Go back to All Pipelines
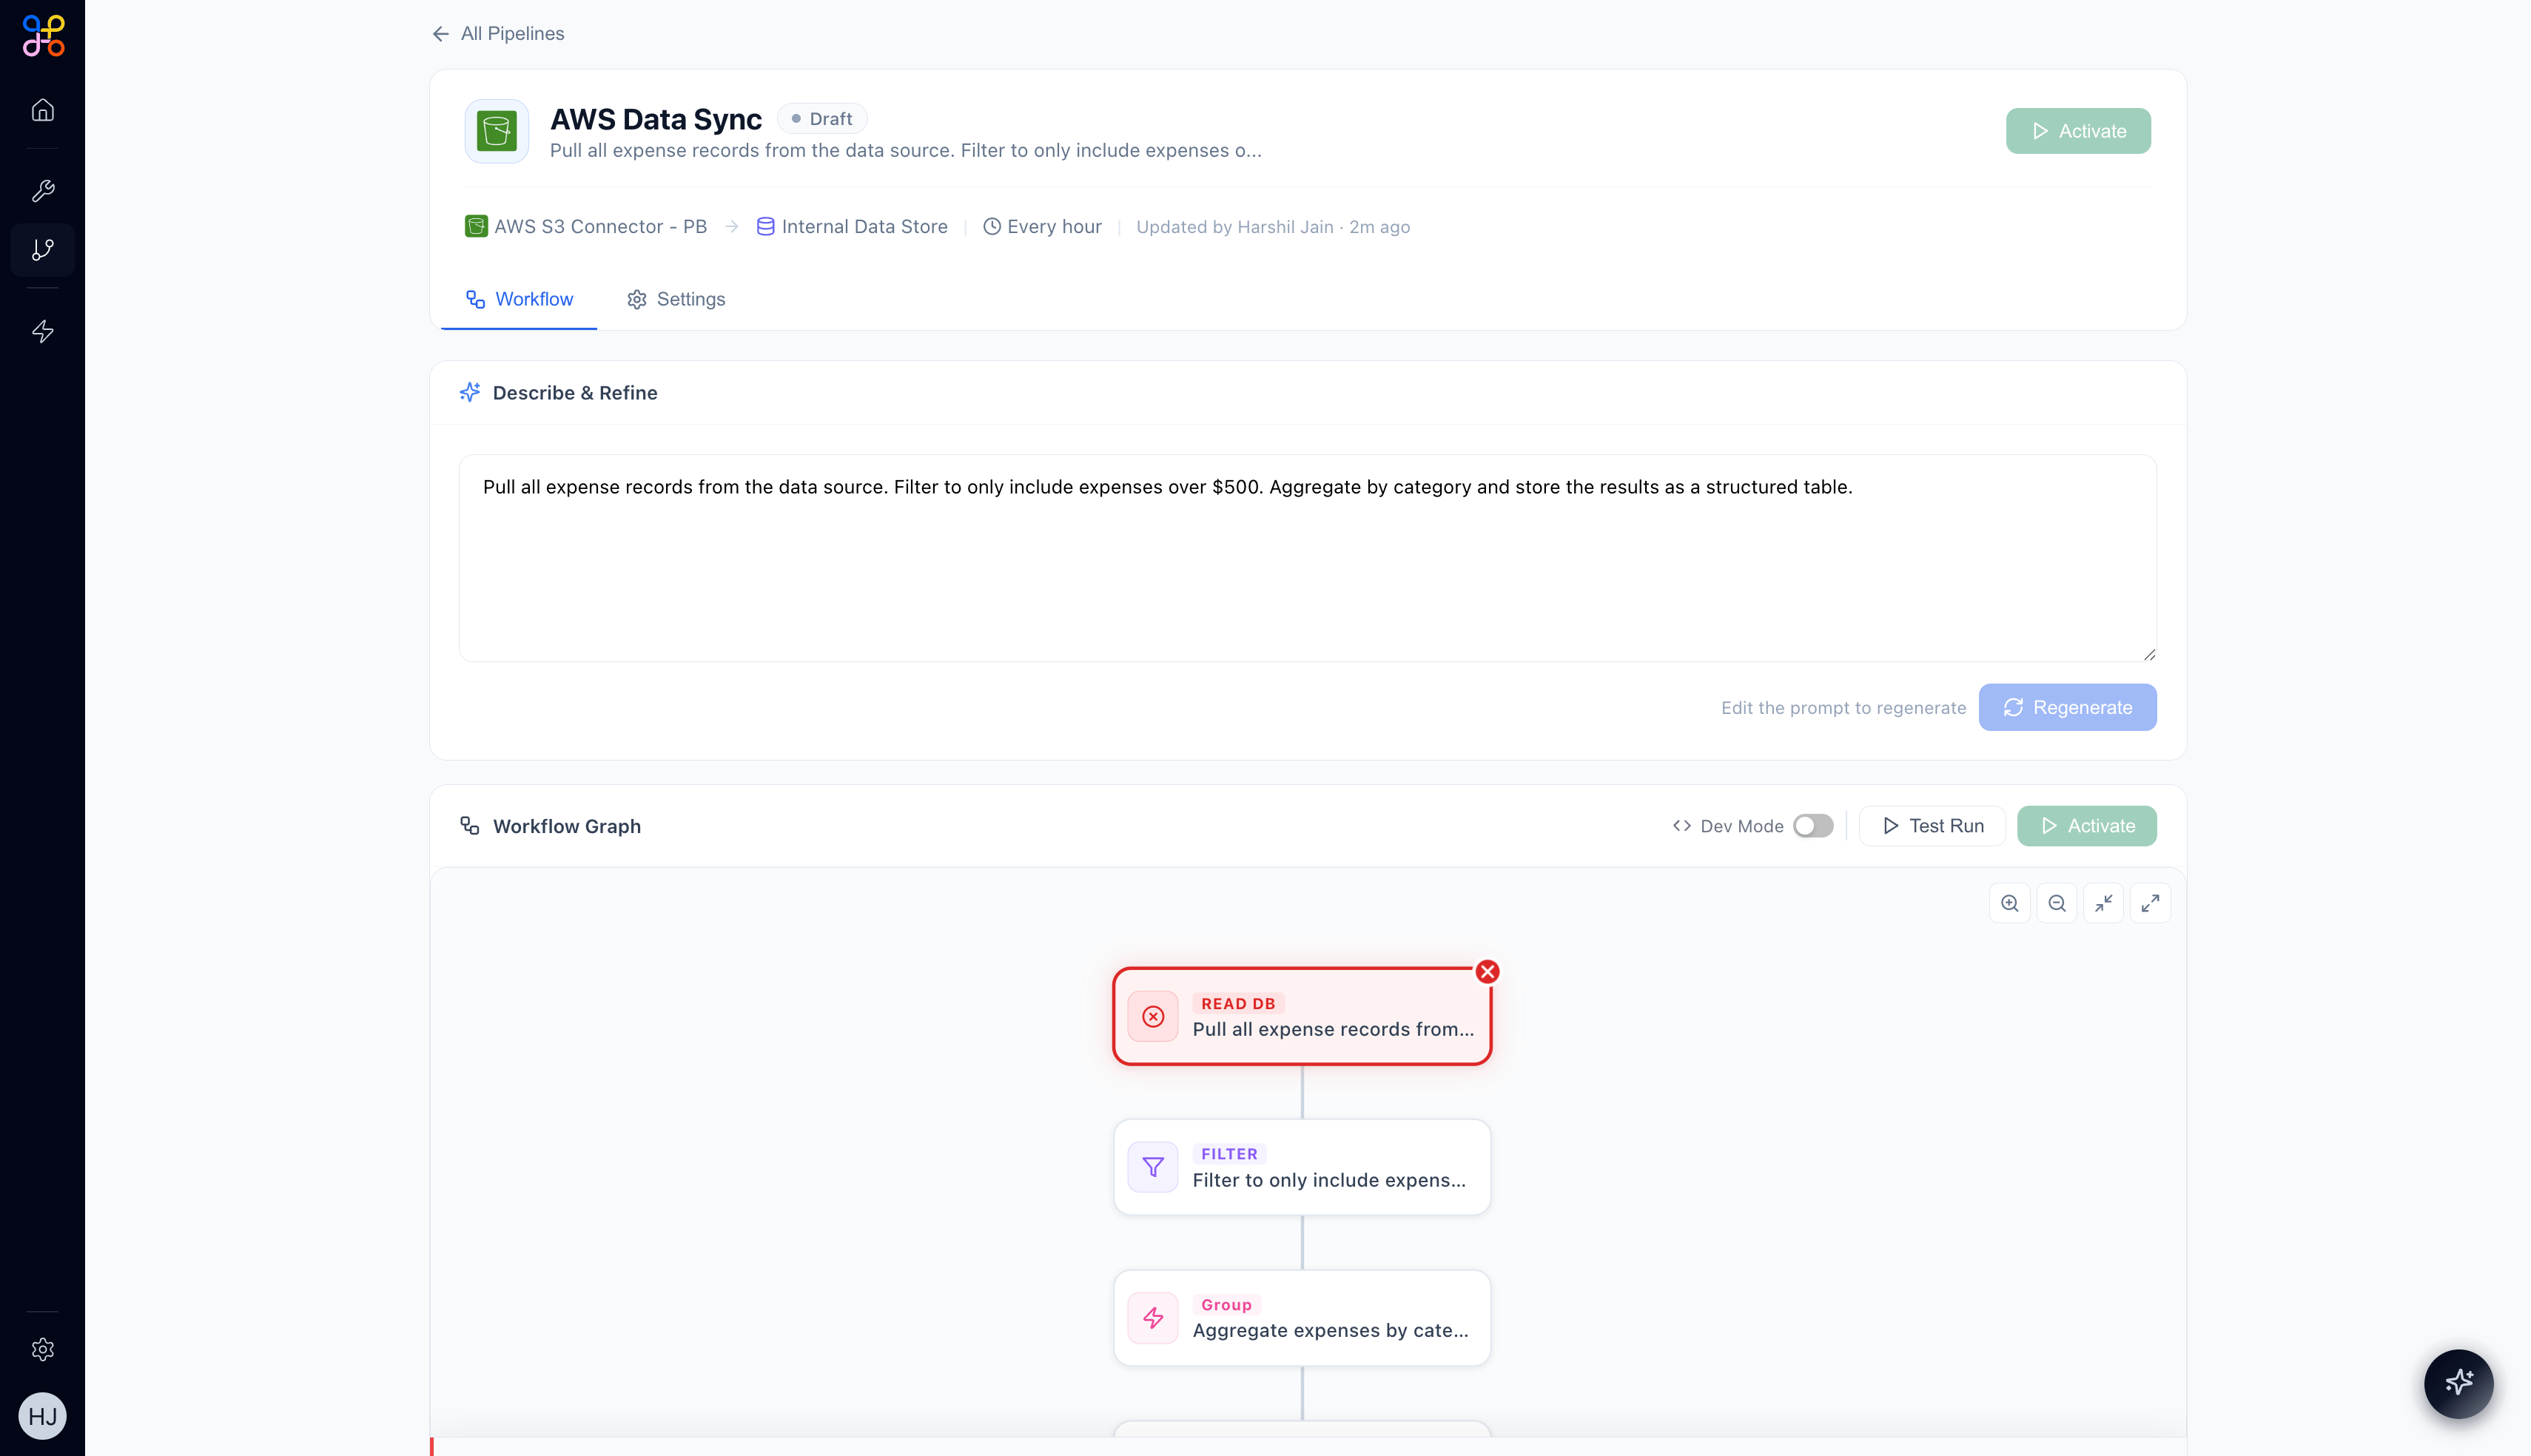The height and width of the screenshot is (1456, 2531). tap(498, 33)
